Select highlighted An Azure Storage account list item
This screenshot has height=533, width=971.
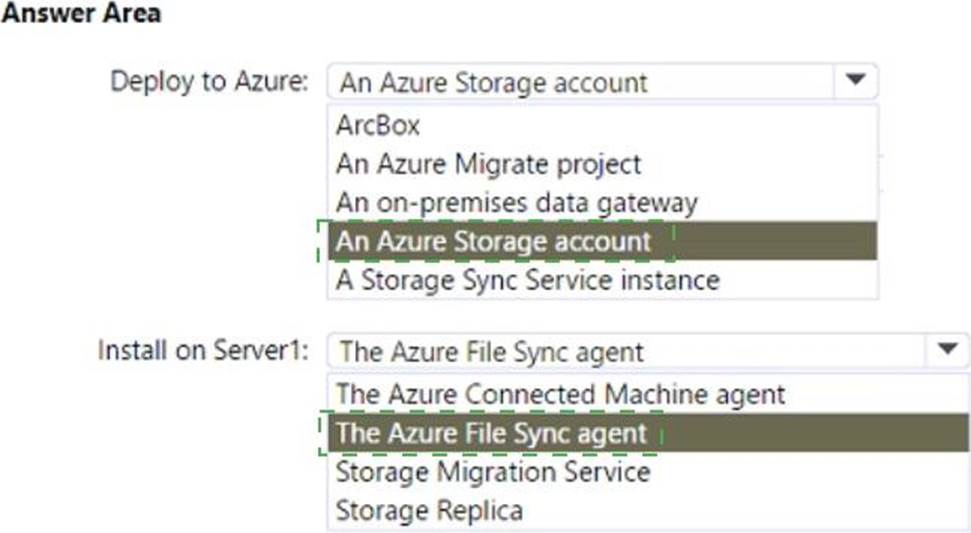pos(494,241)
